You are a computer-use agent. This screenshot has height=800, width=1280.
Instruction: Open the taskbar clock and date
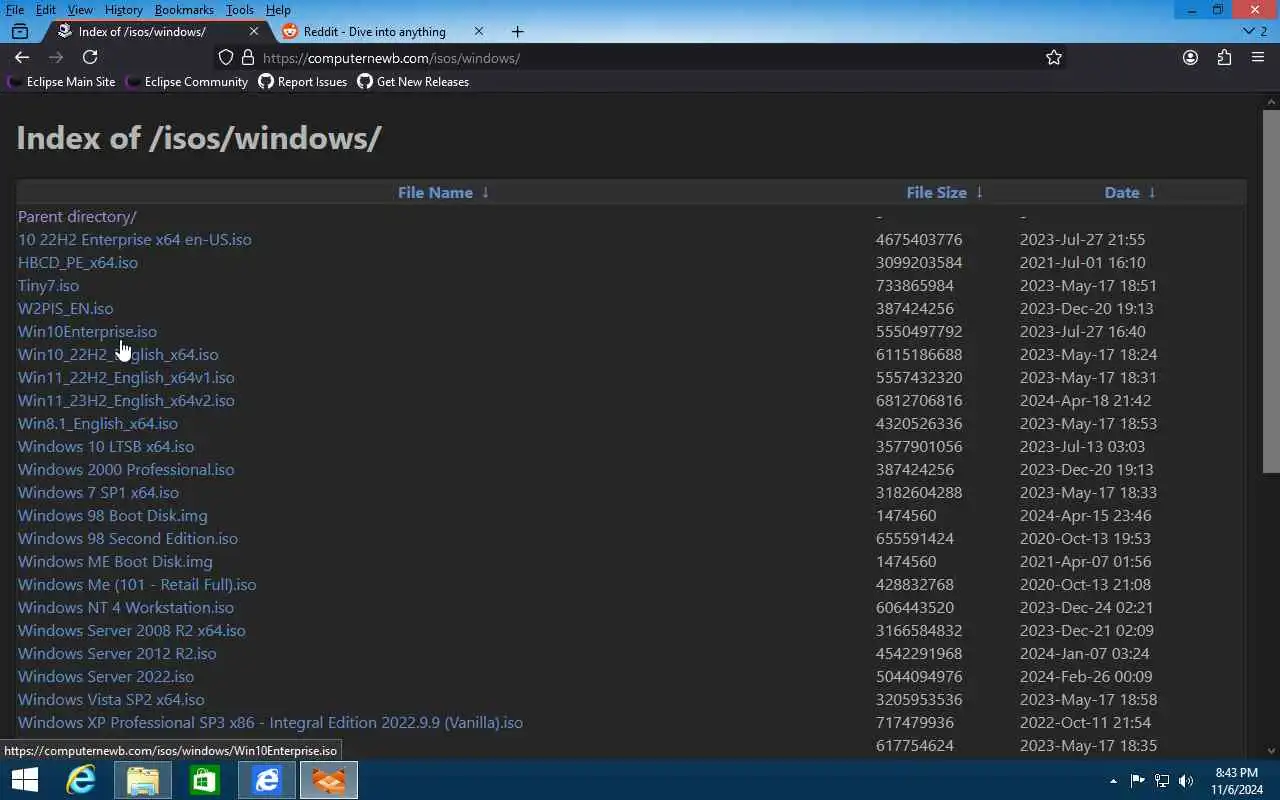[x=1235, y=781]
